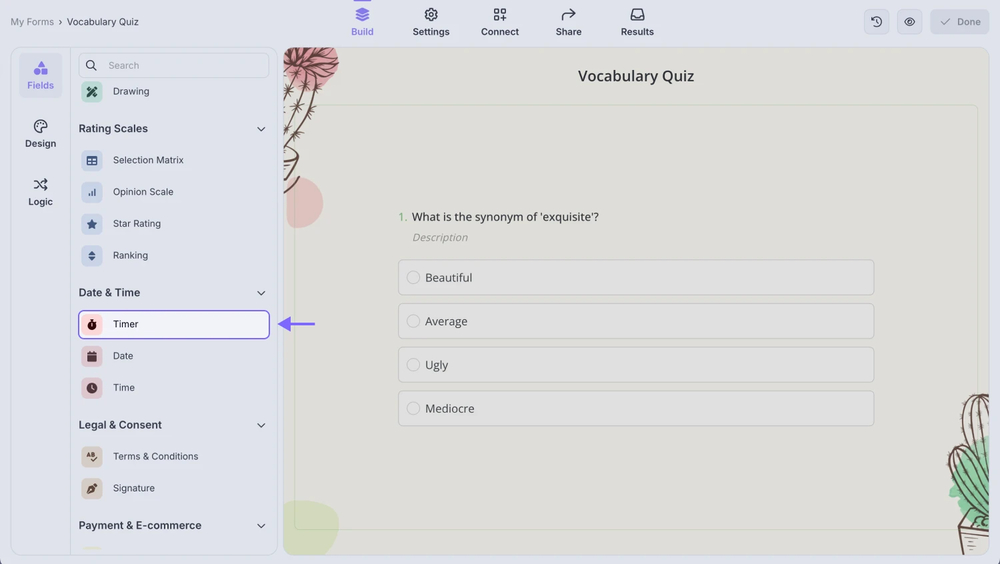The width and height of the screenshot is (1000, 564).
Task: Choose the Selection Matrix field icon
Action: (x=92, y=161)
